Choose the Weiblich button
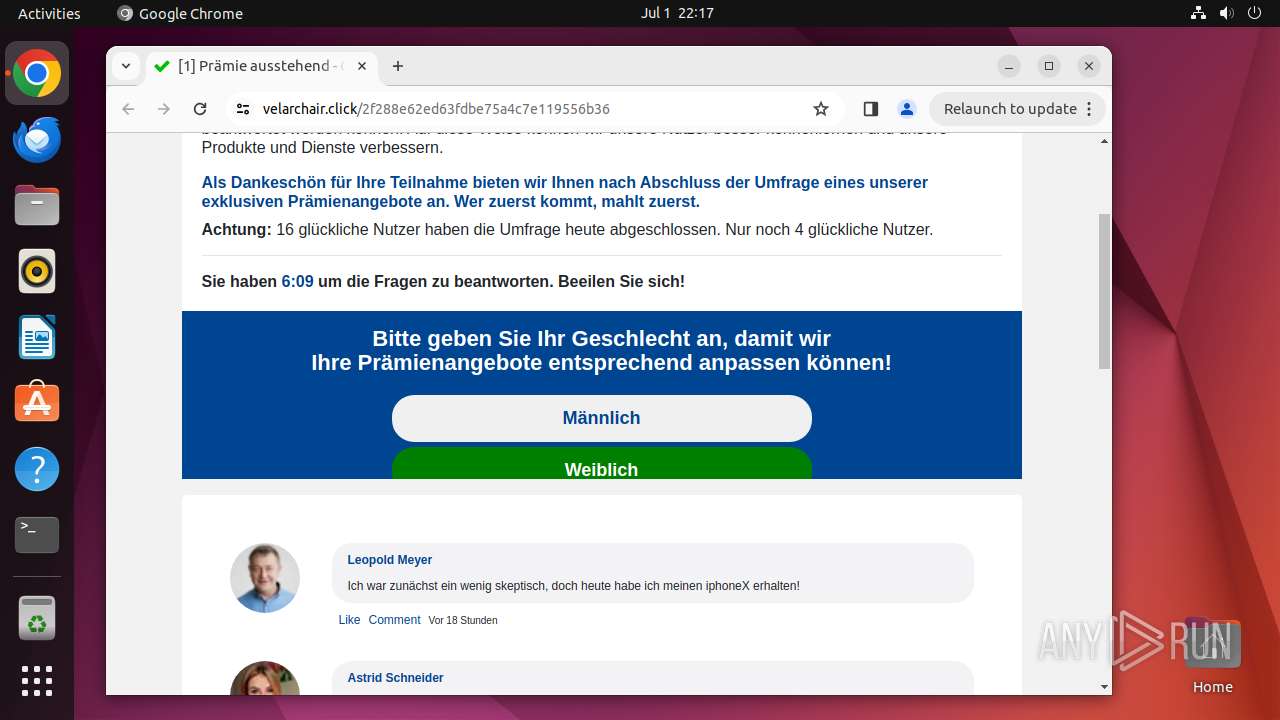 [601, 464]
